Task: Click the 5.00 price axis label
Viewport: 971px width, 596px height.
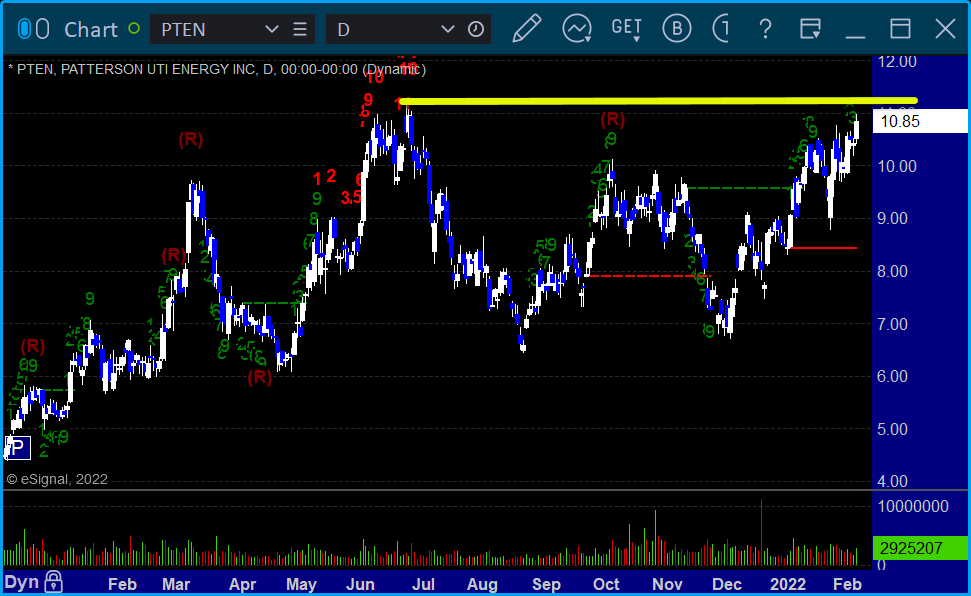Action: click(892, 429)
